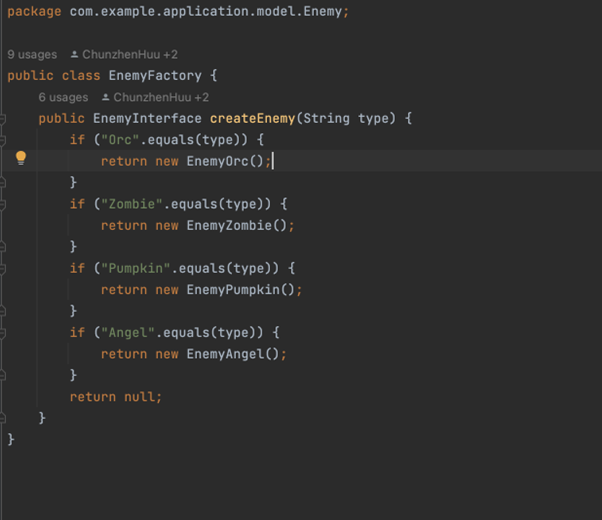
Task: Click EnemyZombie() in the return statement
Action: click(236, 225)
